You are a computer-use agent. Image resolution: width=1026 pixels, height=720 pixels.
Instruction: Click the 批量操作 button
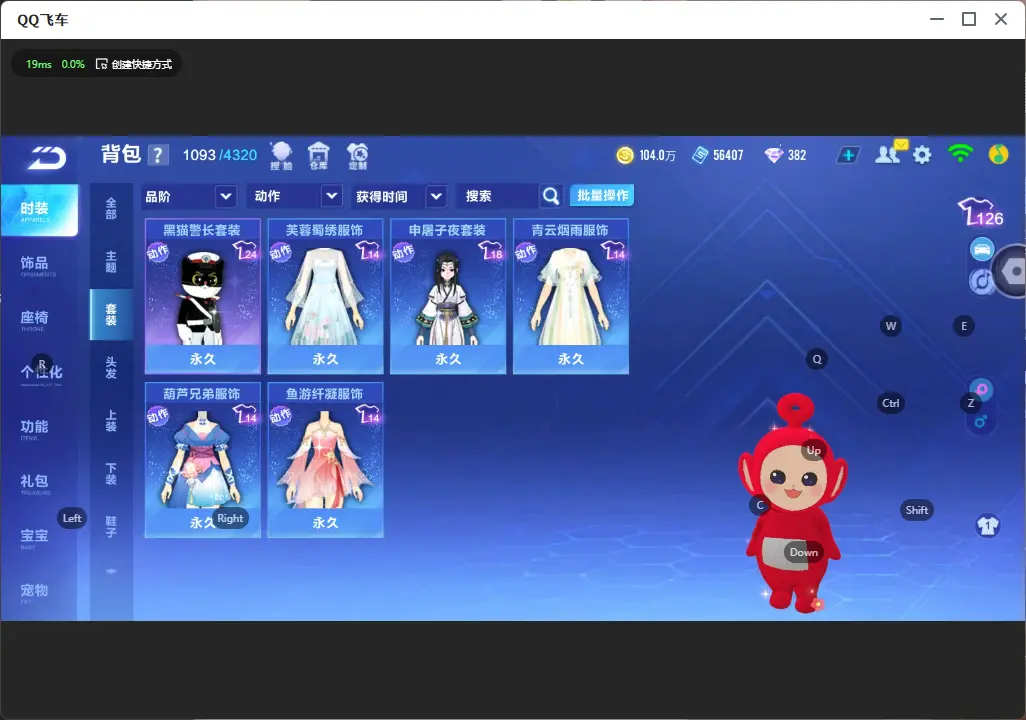coord(602,195)
